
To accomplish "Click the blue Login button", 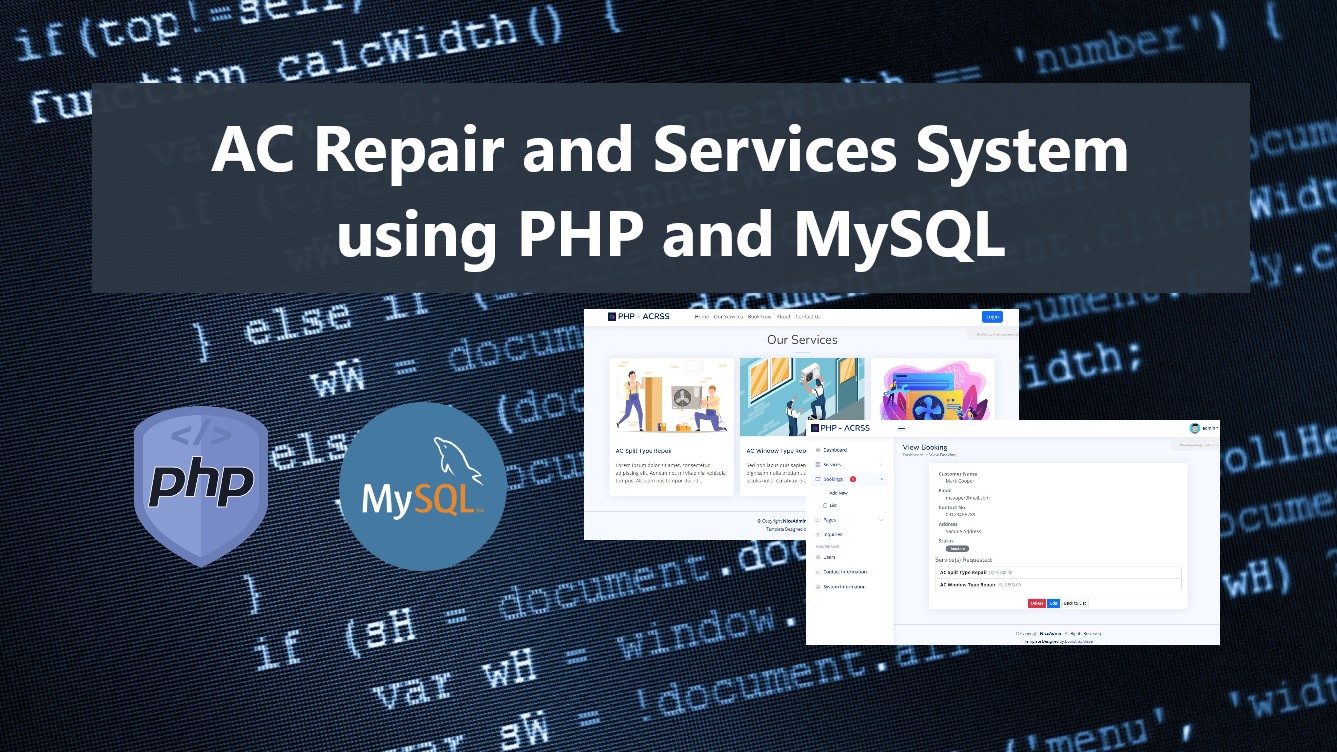I will click(992, 316).
